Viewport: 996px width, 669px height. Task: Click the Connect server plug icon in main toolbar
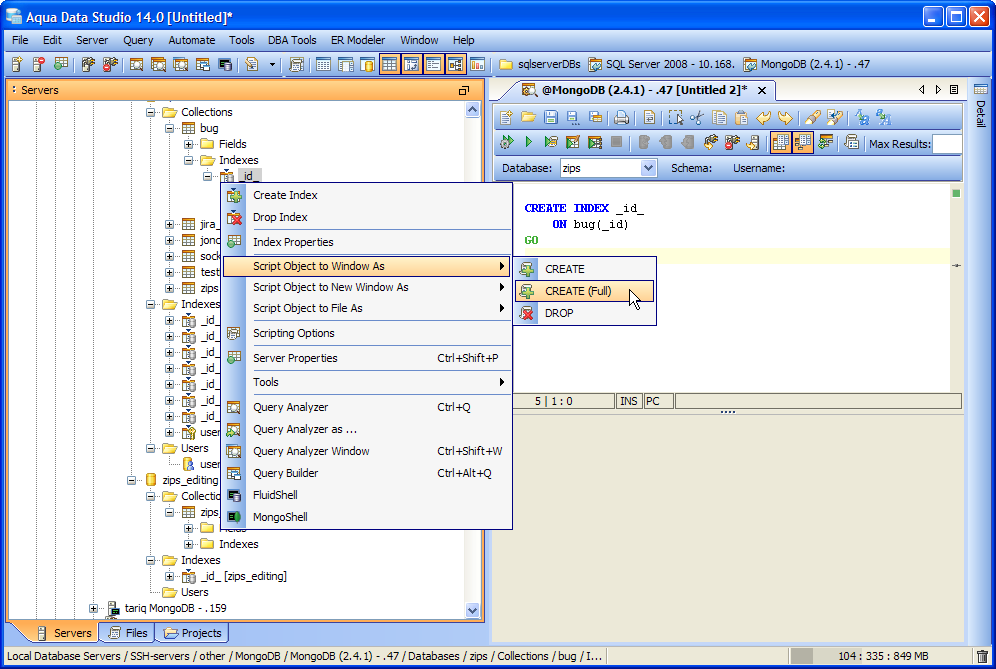[x=88, y=64]
